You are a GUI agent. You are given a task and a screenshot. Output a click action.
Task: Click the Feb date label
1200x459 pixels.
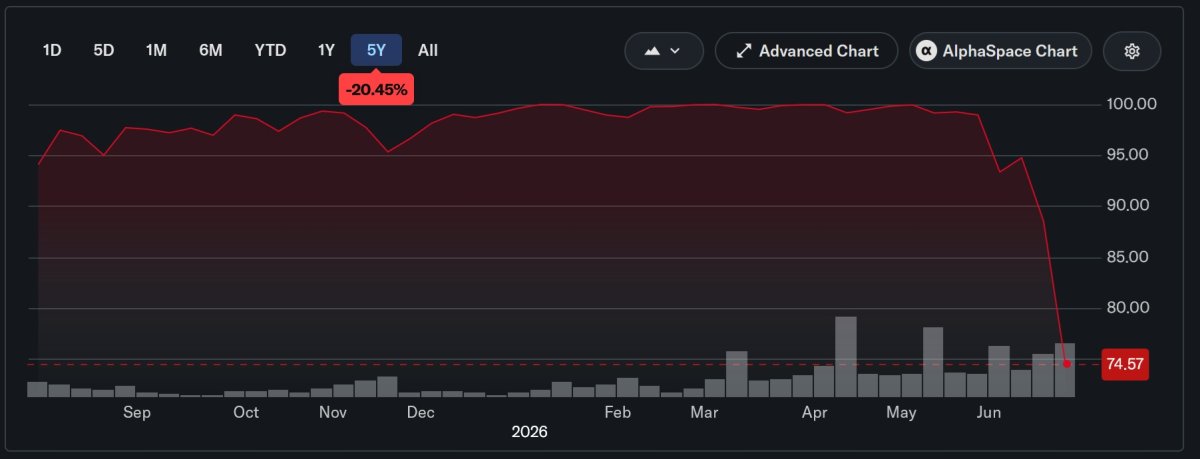coord(617,412)
